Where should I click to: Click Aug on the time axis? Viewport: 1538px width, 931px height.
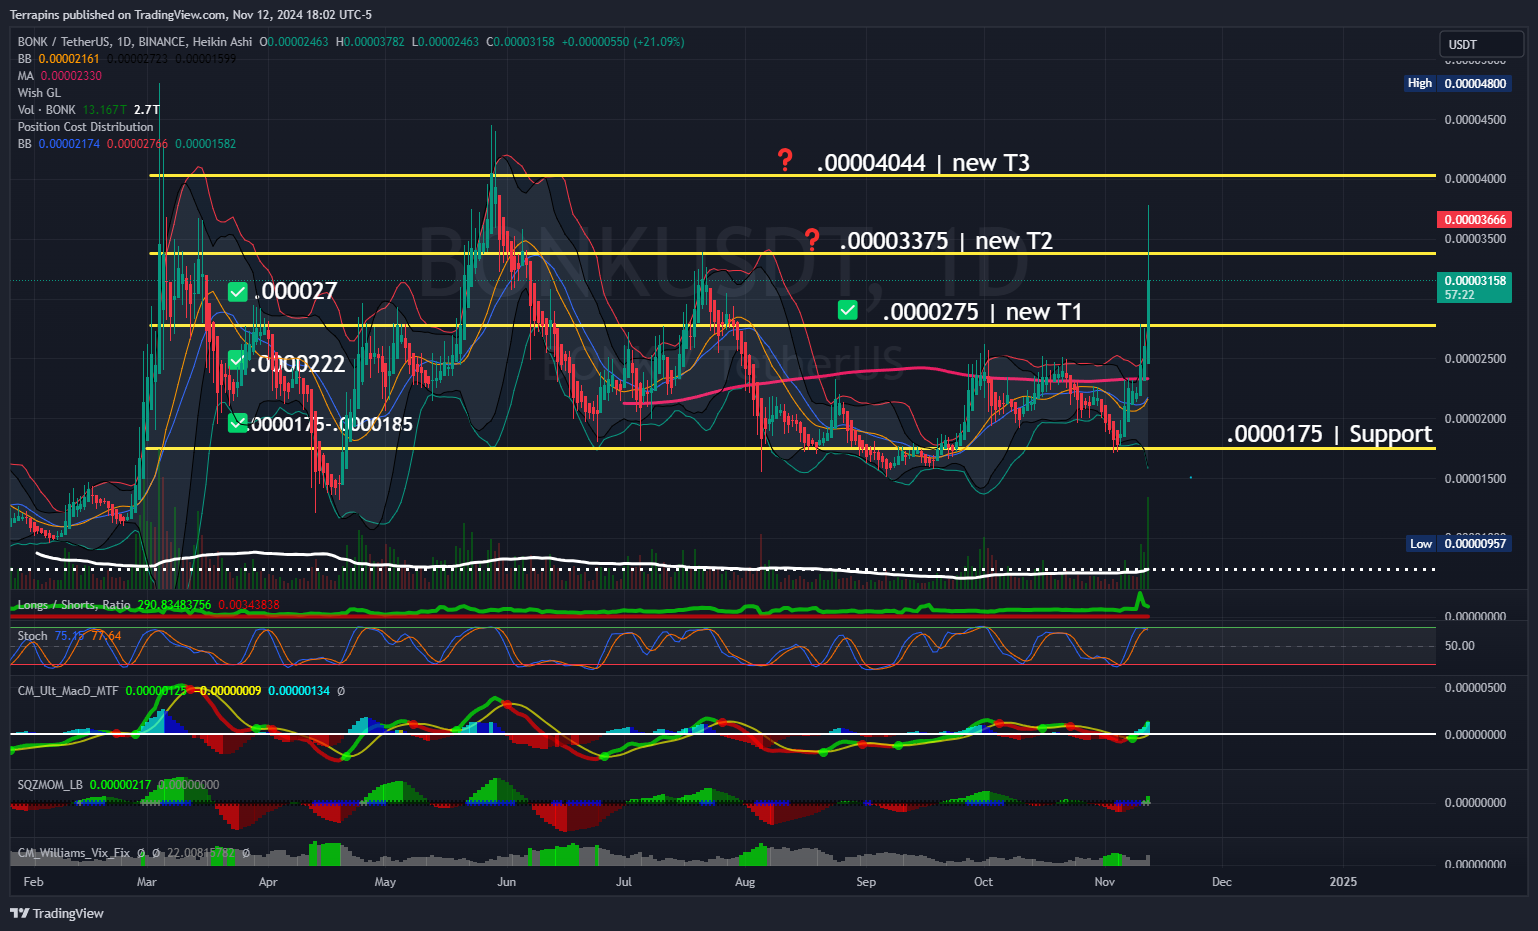(745, 882)
